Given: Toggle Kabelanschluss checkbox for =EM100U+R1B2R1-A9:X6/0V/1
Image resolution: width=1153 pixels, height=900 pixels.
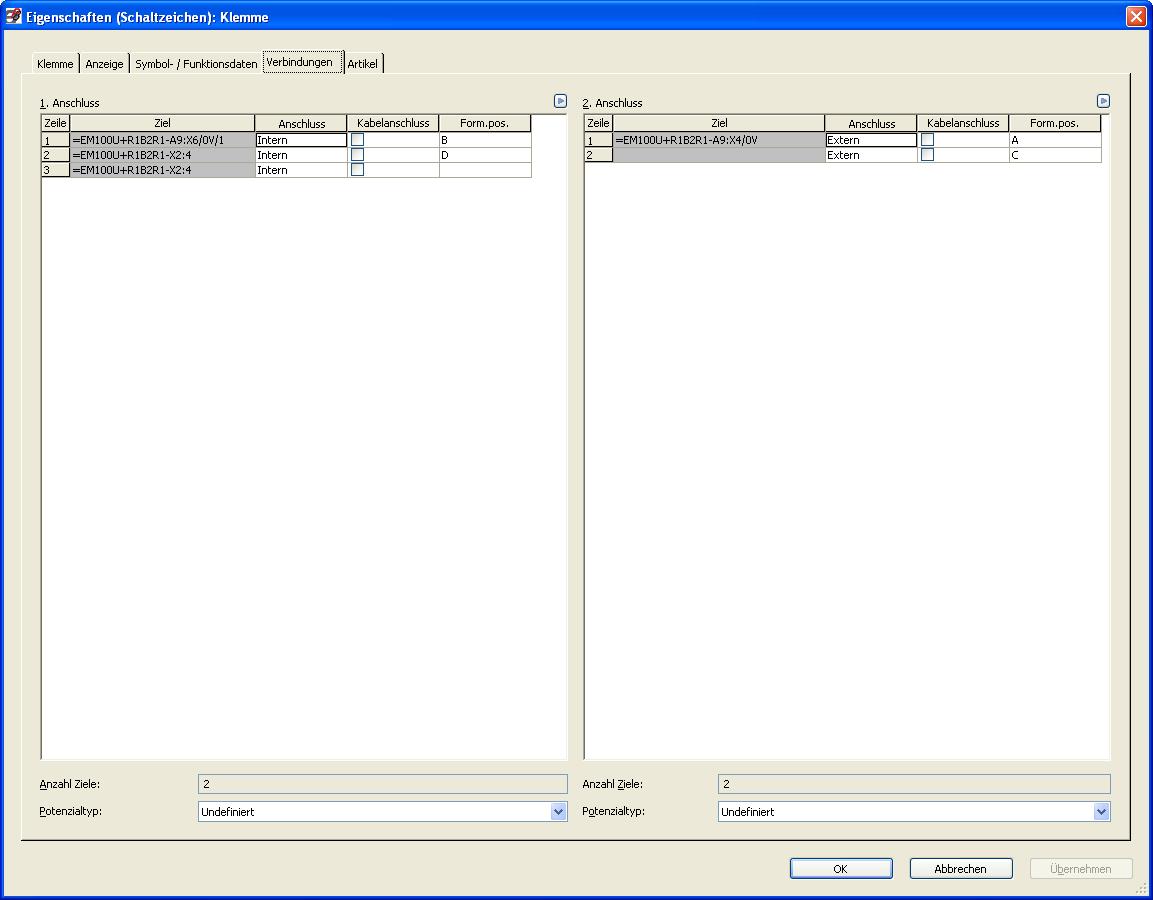Looking at the screenshot, I should click(x=357, y=140).
